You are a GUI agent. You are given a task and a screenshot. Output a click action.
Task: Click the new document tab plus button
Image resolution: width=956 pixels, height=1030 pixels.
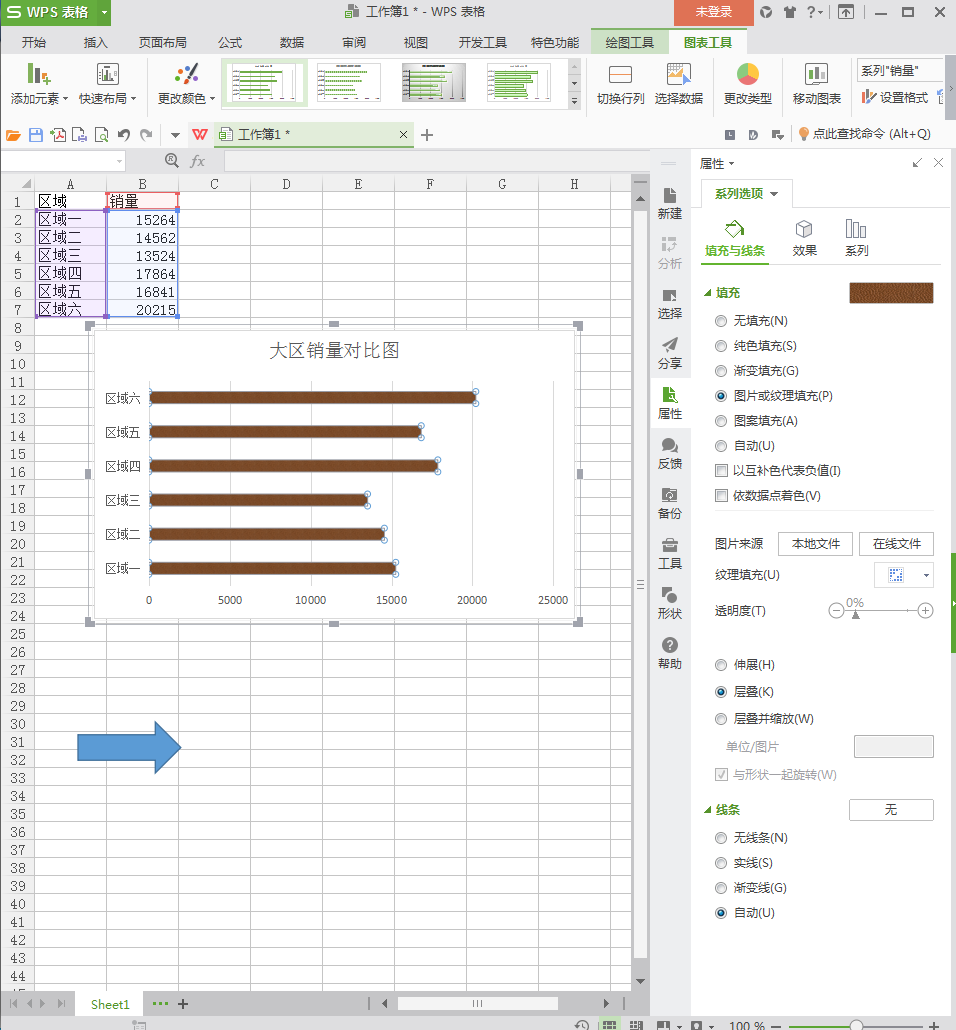tap(427, 135)
